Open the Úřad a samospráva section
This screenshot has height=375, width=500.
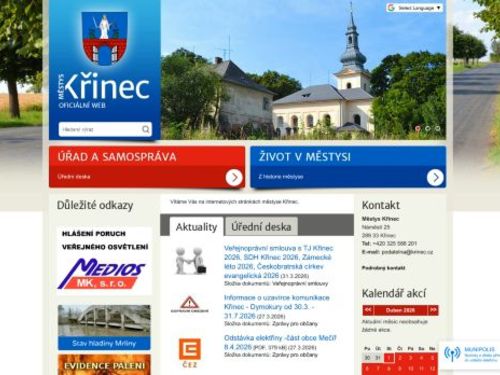pyautogui.click(x=117, y=157)
